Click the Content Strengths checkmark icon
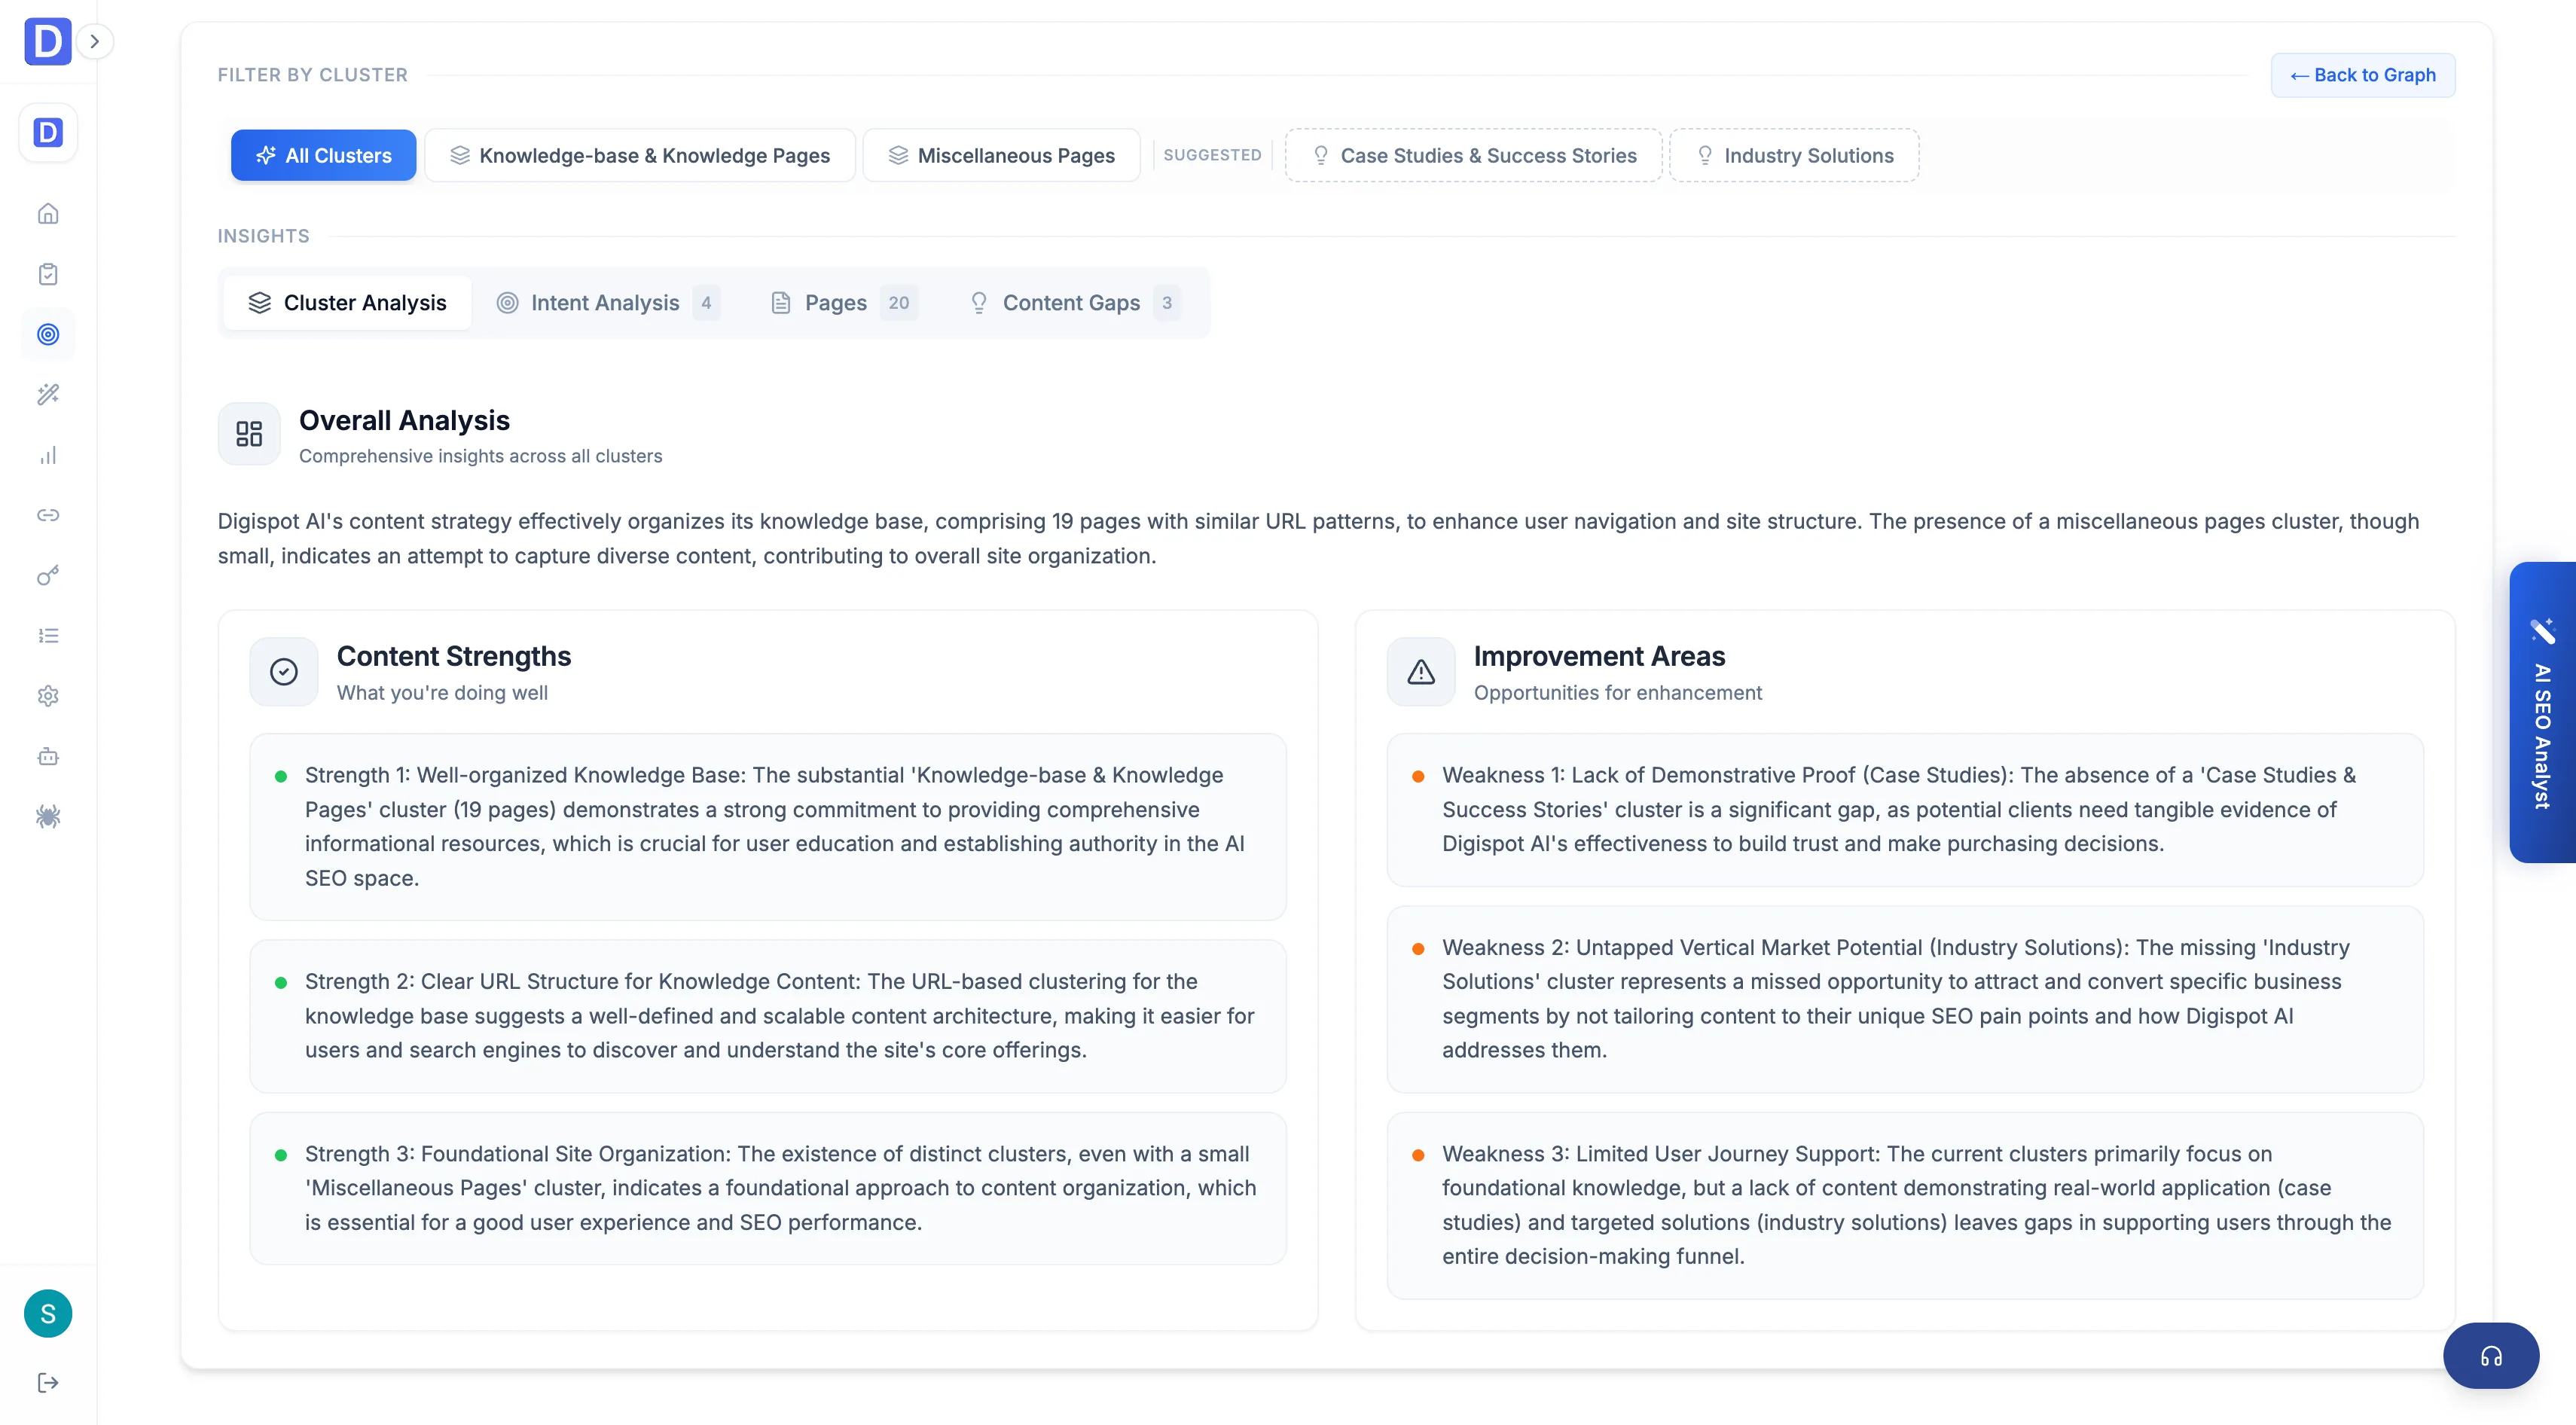 point(284,672)
